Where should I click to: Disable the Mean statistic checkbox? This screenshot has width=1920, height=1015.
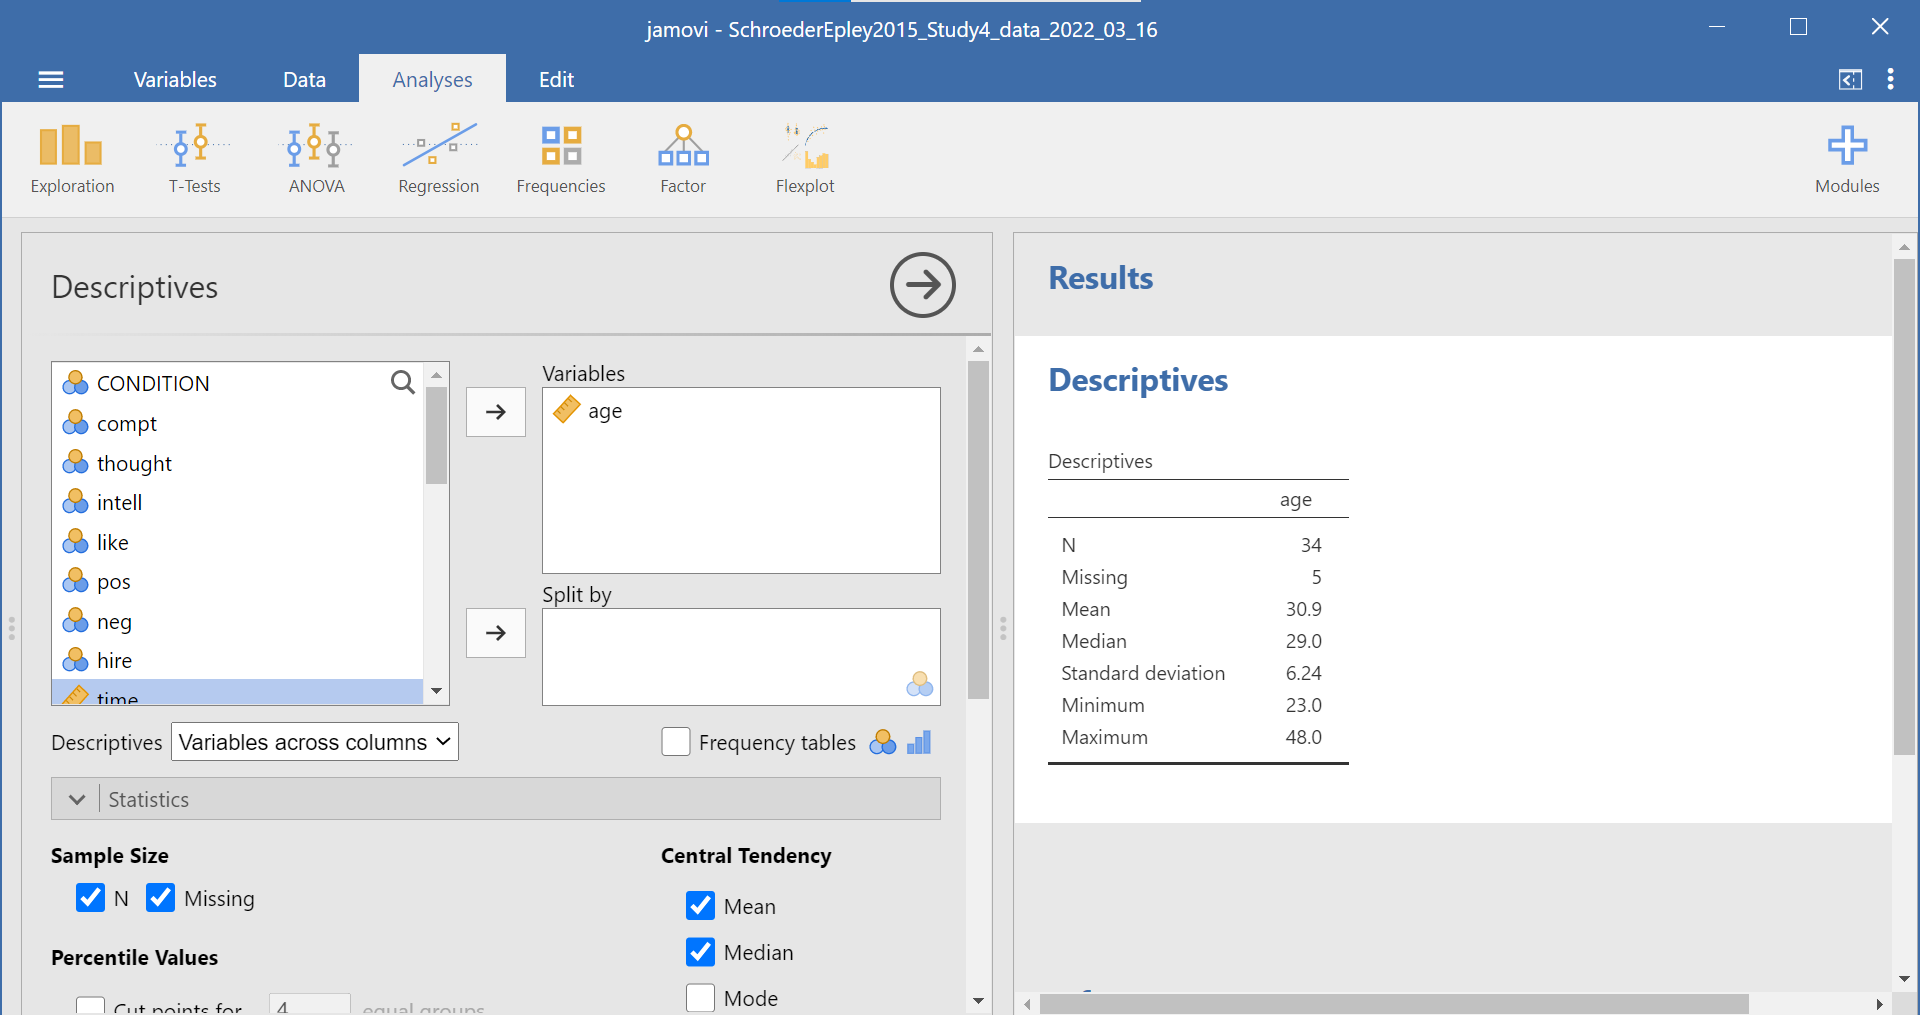click(x=701, y=906)
